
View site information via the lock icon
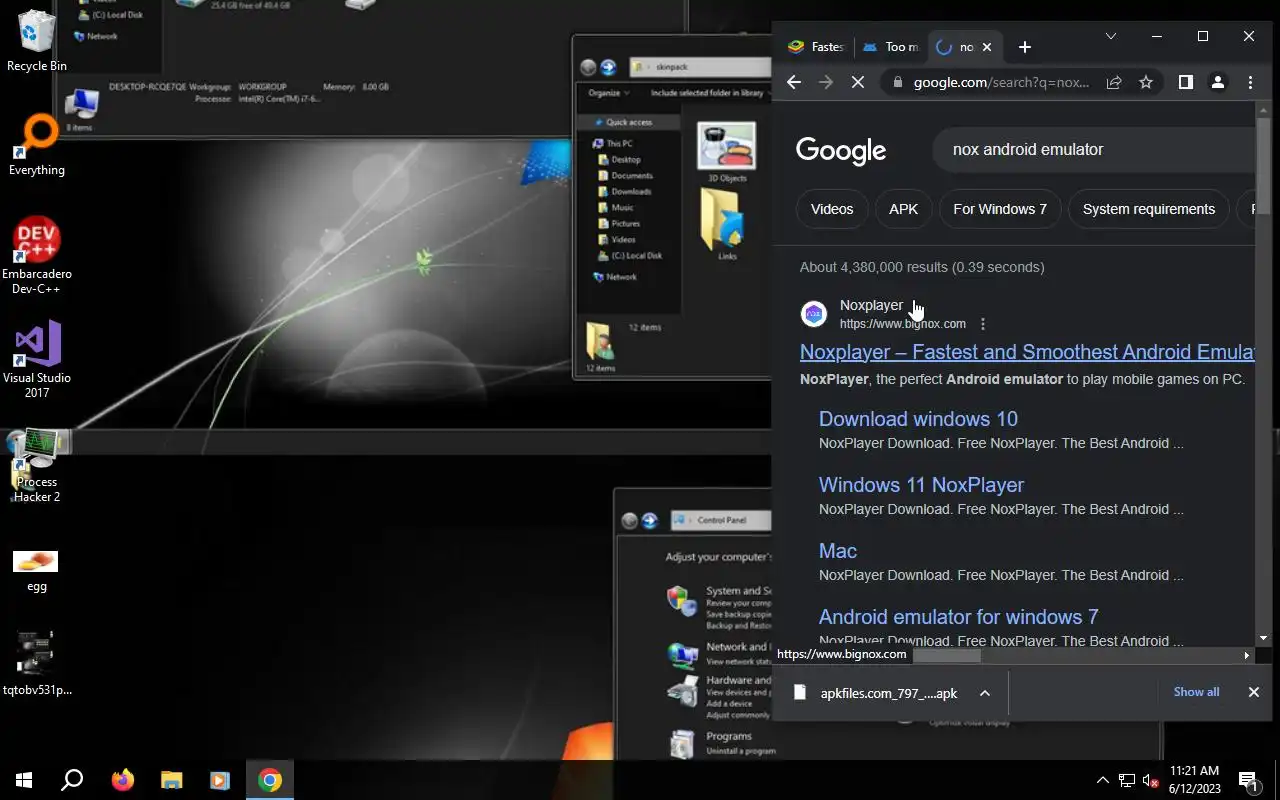click(897, 83)
